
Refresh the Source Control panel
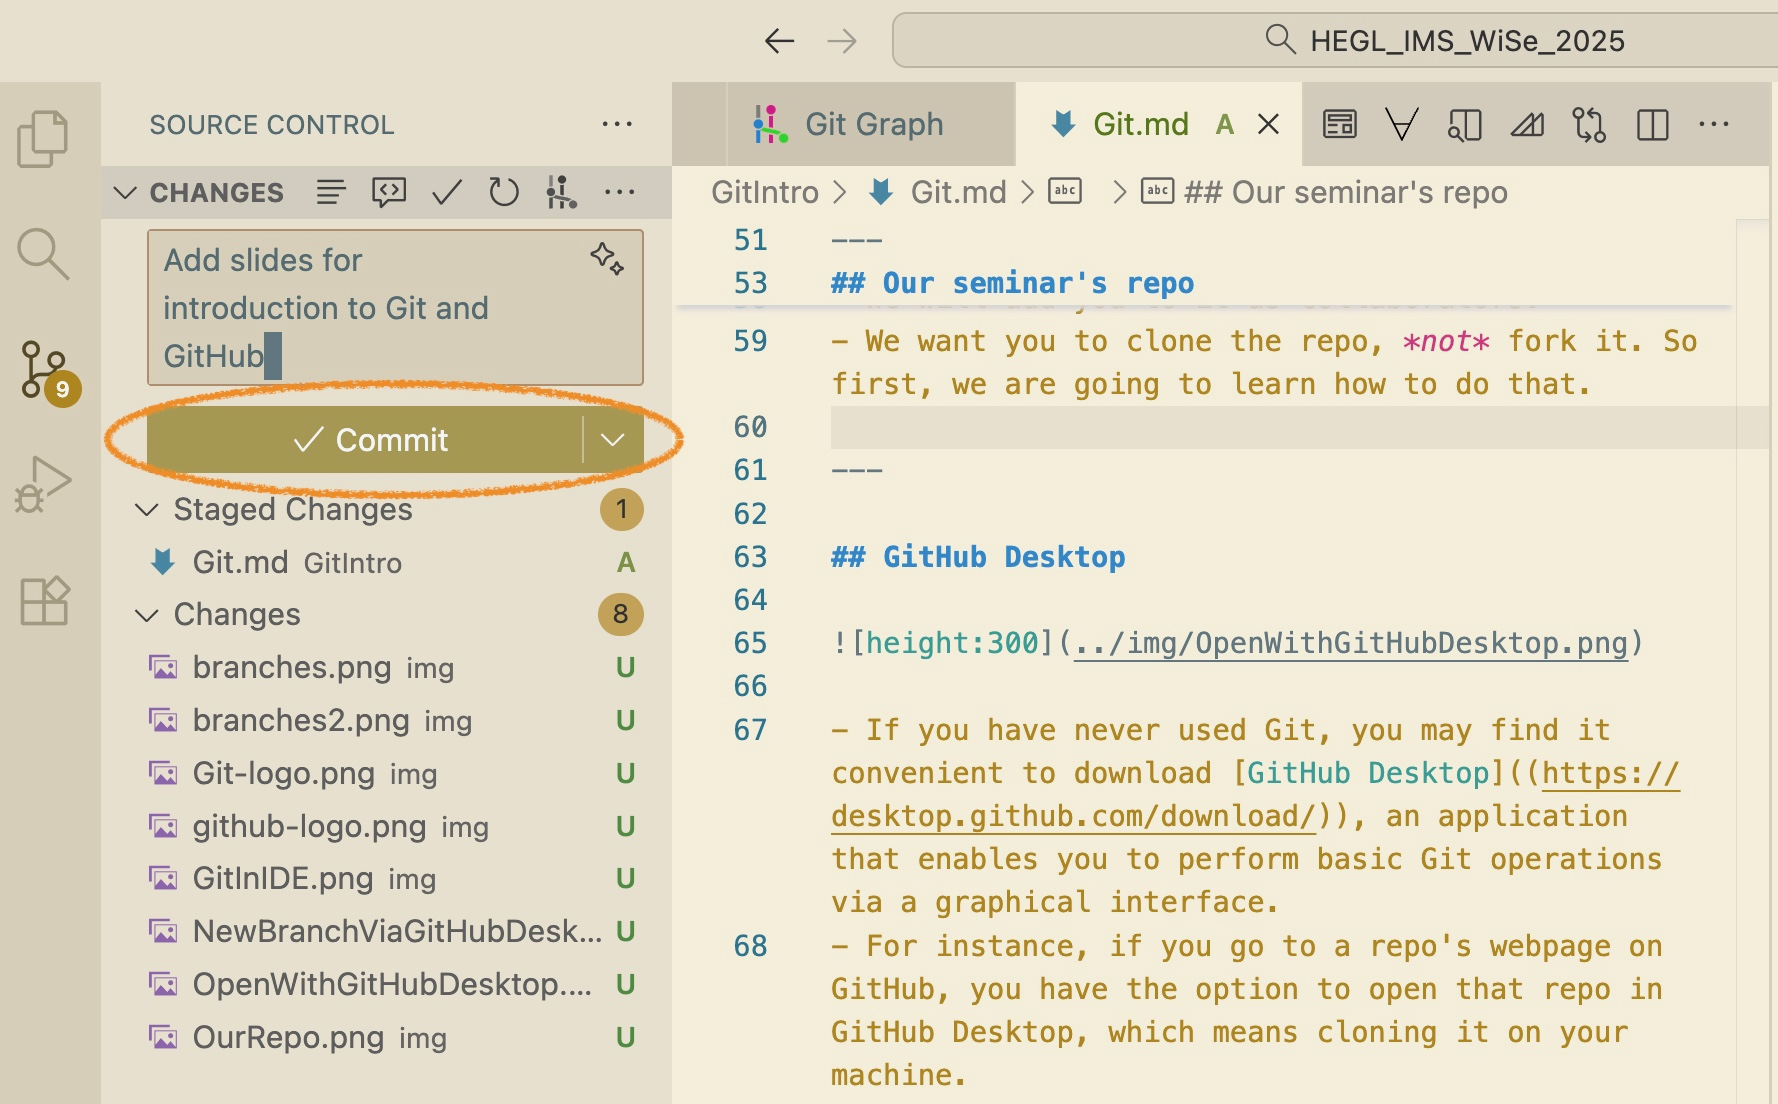(x=505, y=191)
